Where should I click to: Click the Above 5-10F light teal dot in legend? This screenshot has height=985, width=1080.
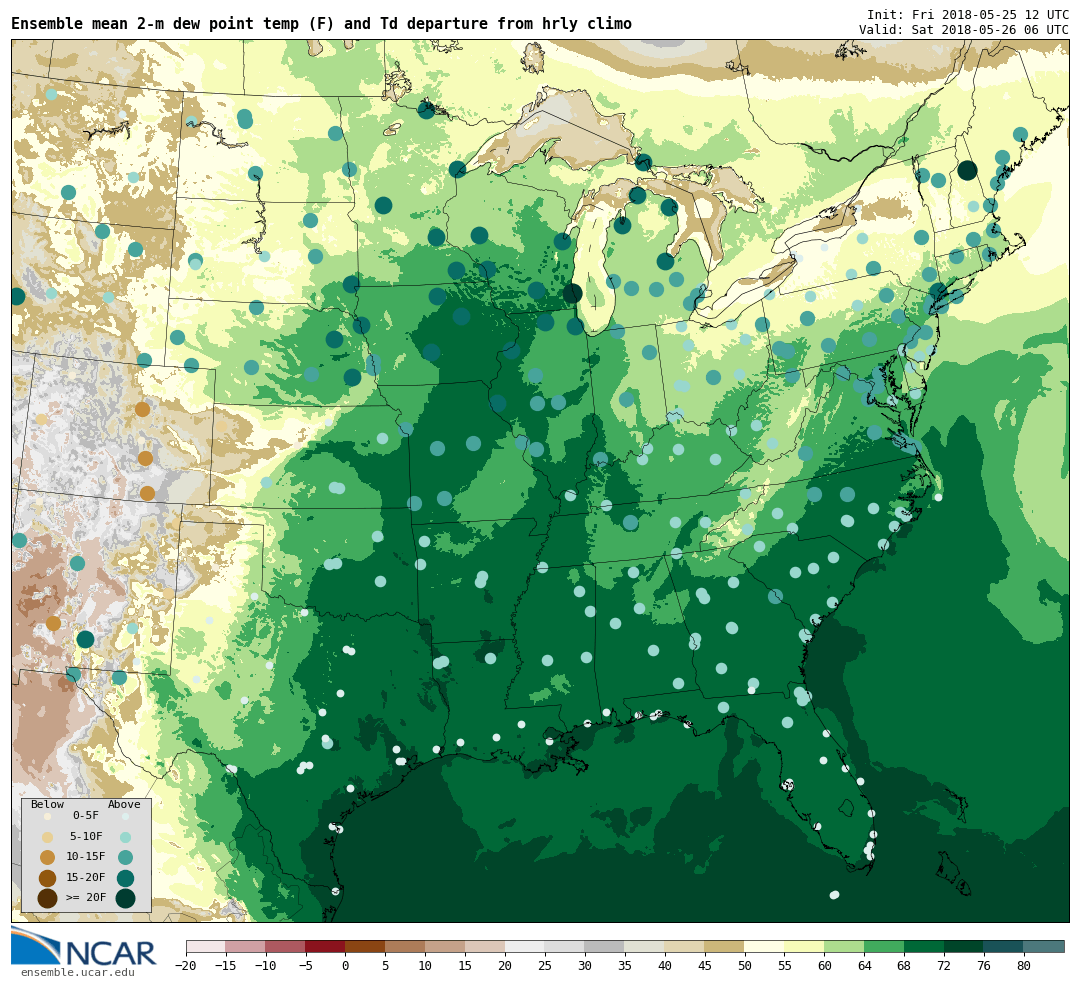tap(125, 836)
